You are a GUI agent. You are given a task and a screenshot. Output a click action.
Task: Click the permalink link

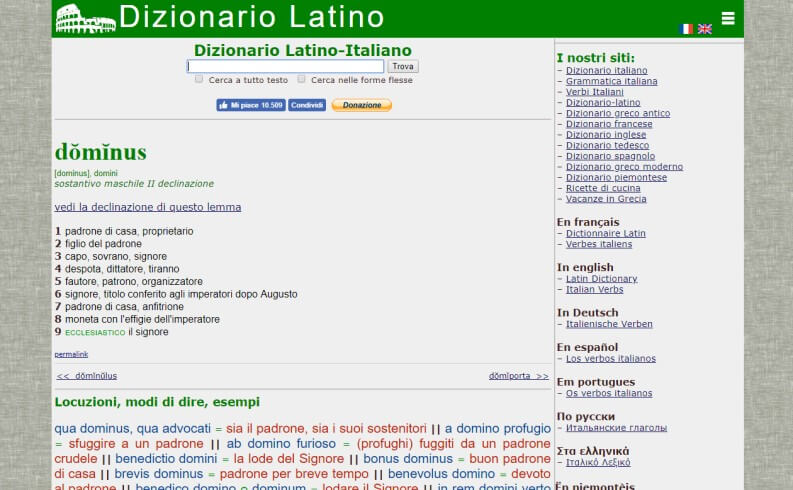[71, 354]
